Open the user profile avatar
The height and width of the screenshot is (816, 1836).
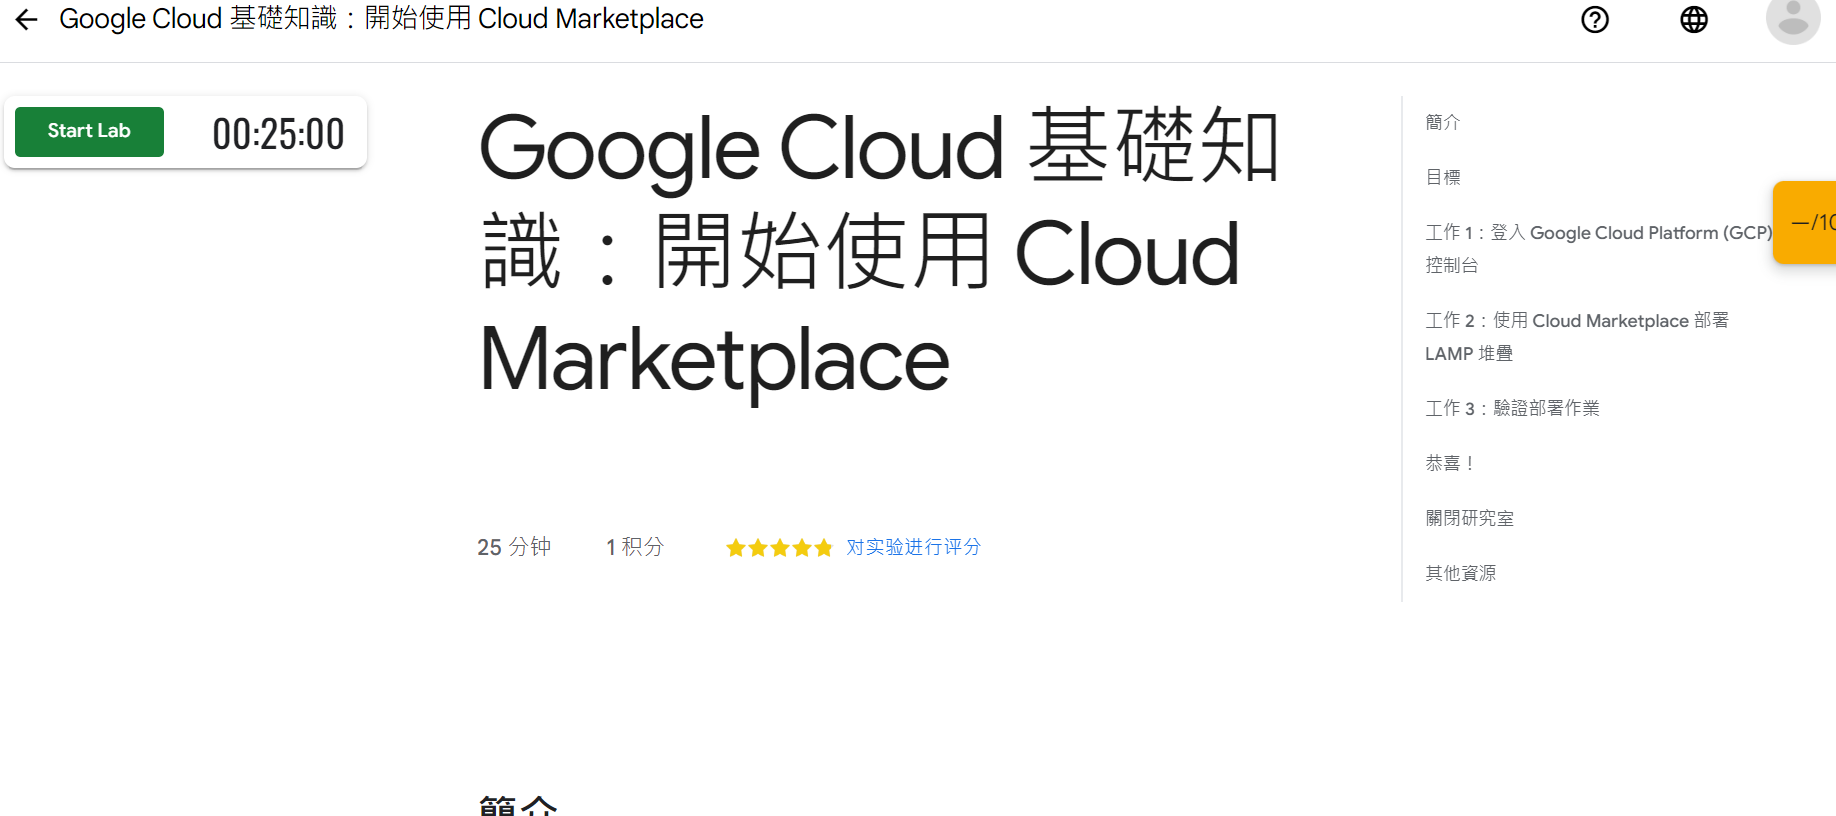1792,20
